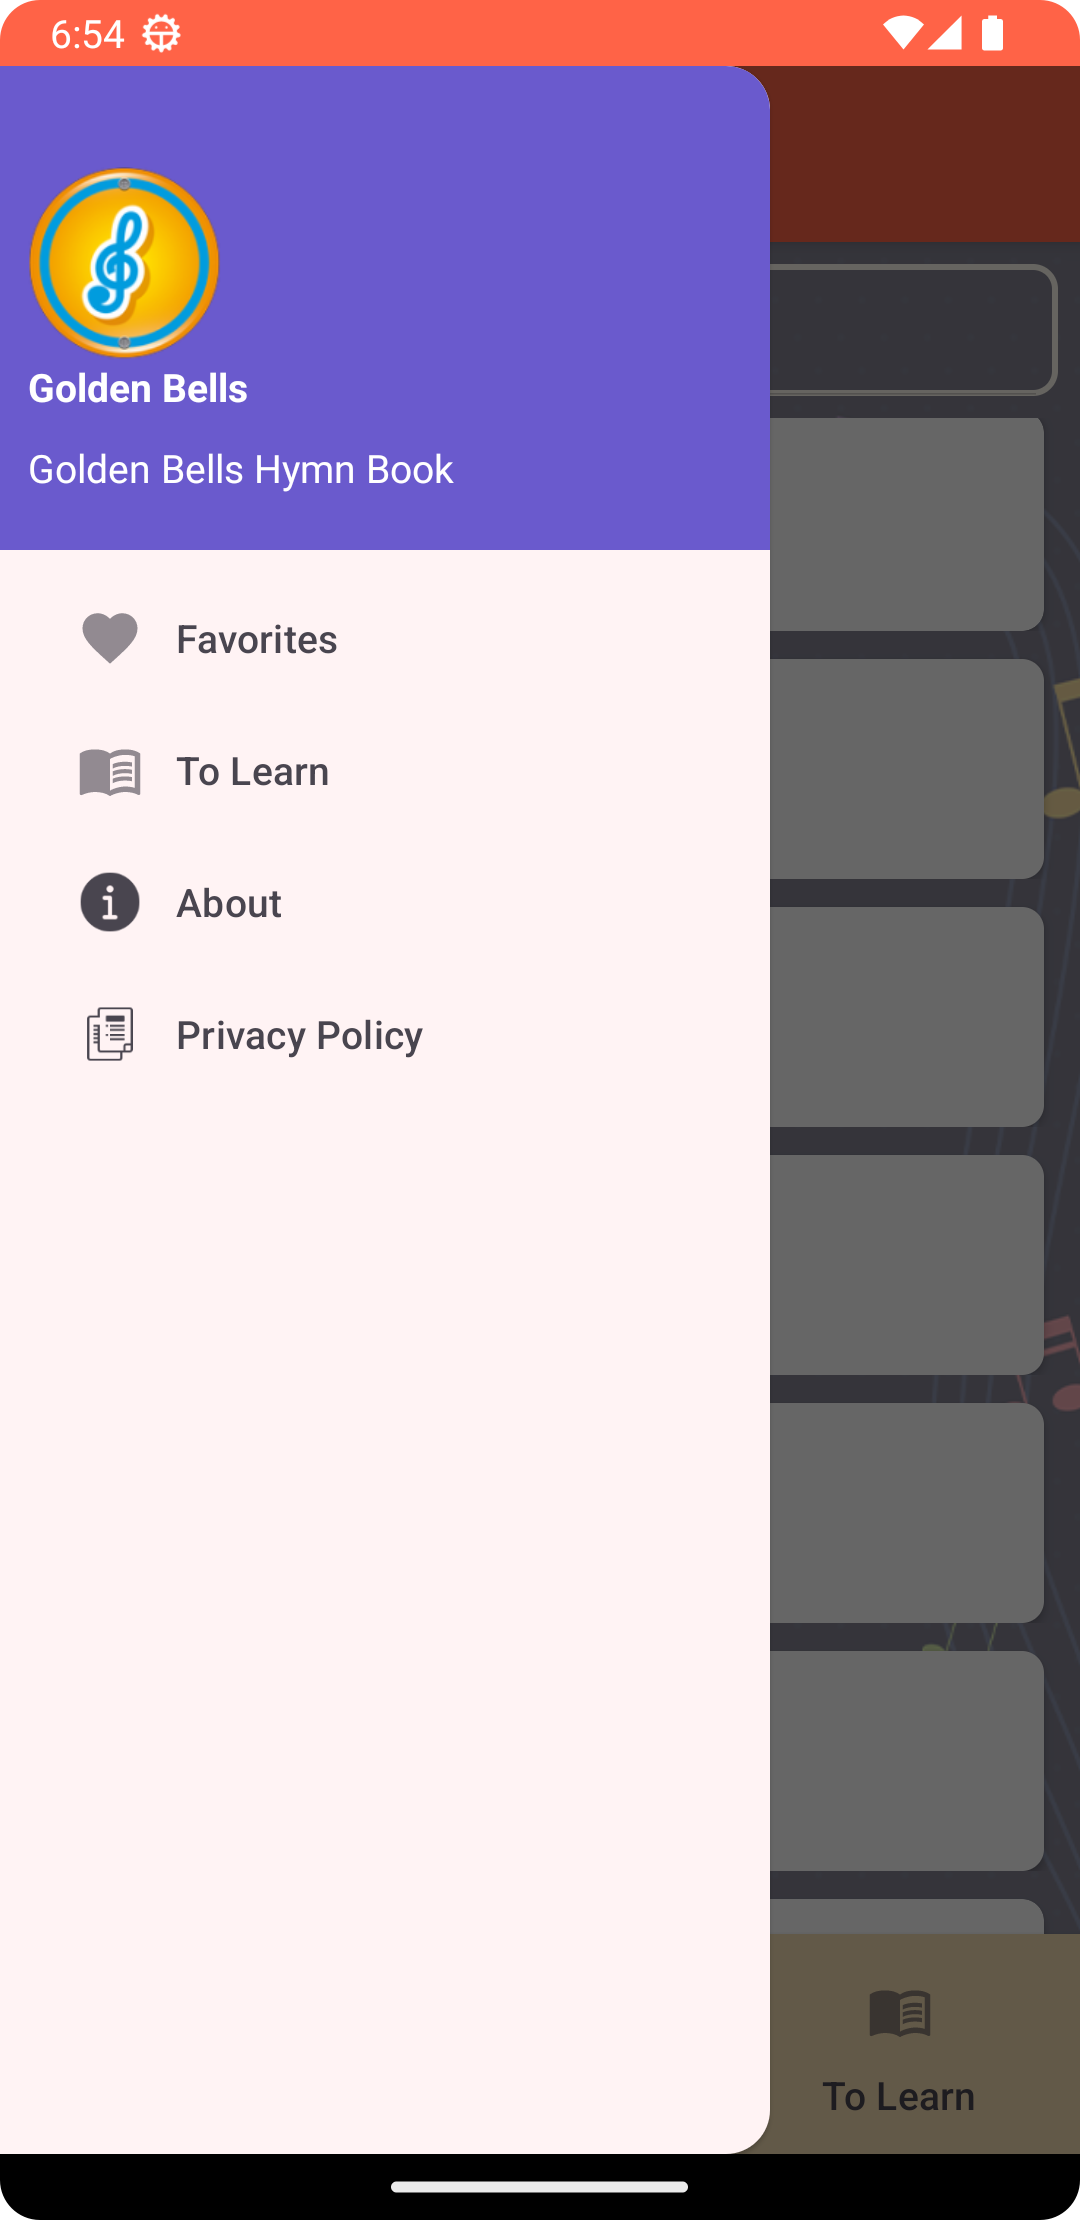Screen dimensions: 1080x2220
Task: Tap the open-book icon in the drawer
Action: [110, 772]
